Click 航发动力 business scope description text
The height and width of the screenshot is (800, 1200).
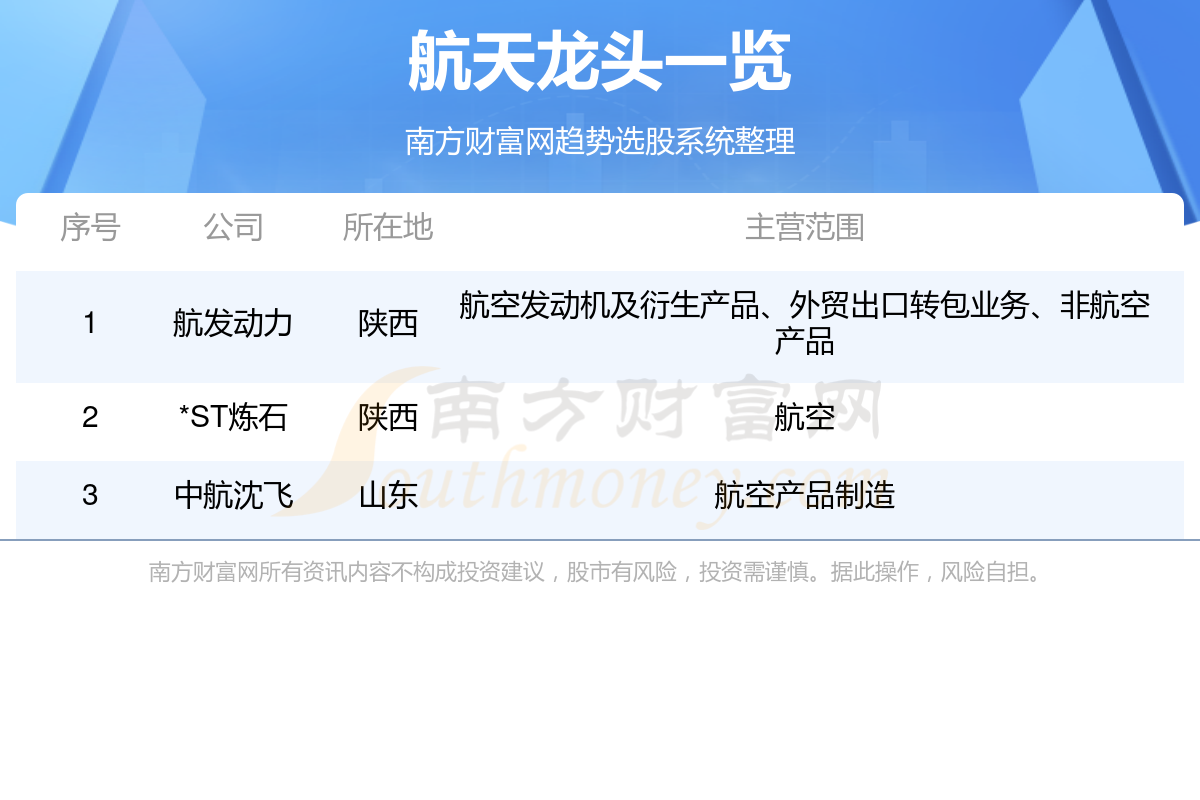(x=805, y=324)
